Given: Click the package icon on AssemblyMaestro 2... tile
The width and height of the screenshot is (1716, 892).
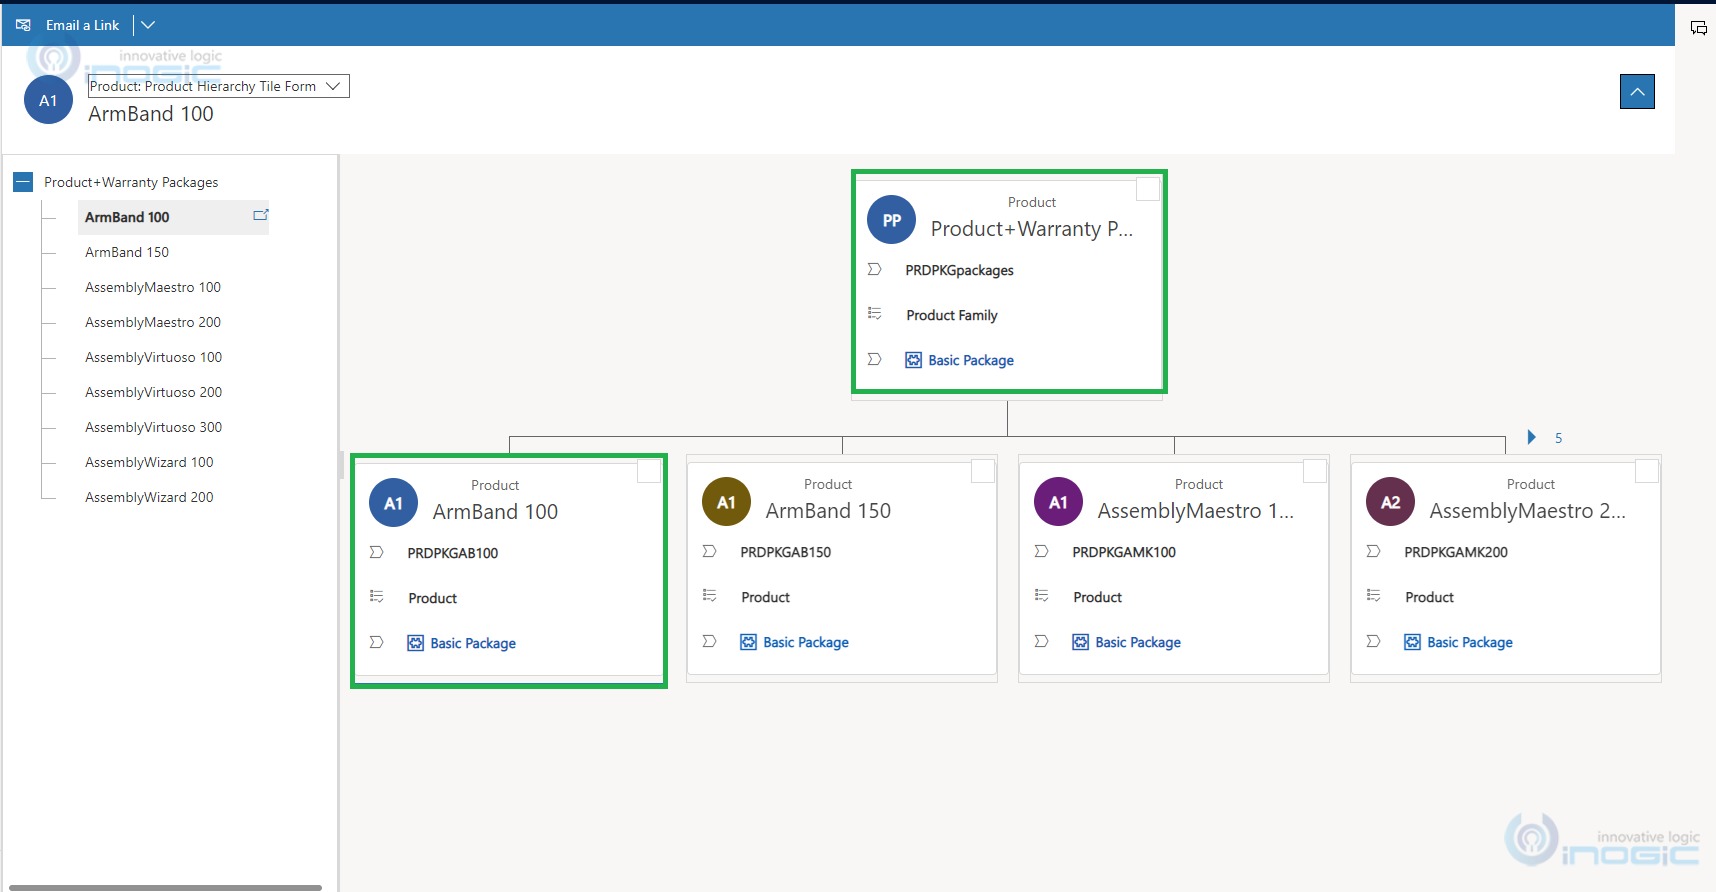Looking at the screenshot, I should (x=1412, y=642).
